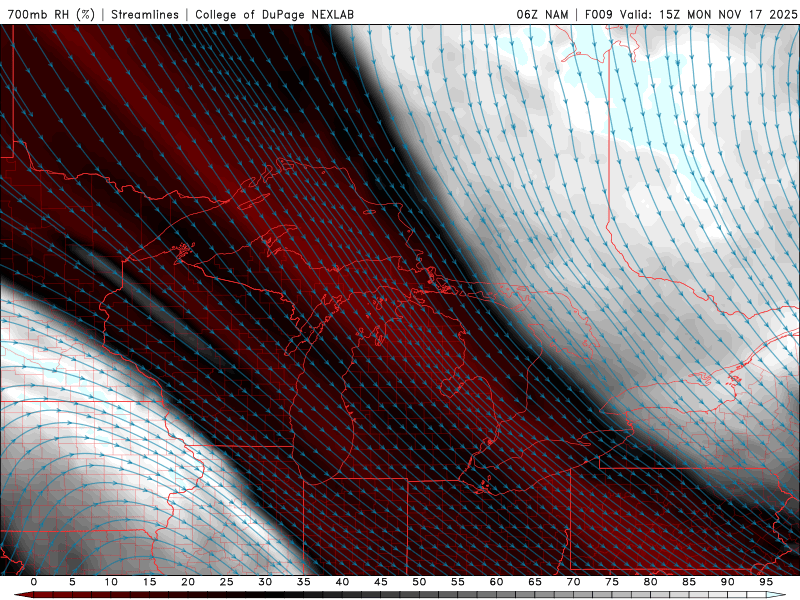The image size is (800, 600).
Task: Click the '30' colorbar scale label
Action: coord(265,582)
